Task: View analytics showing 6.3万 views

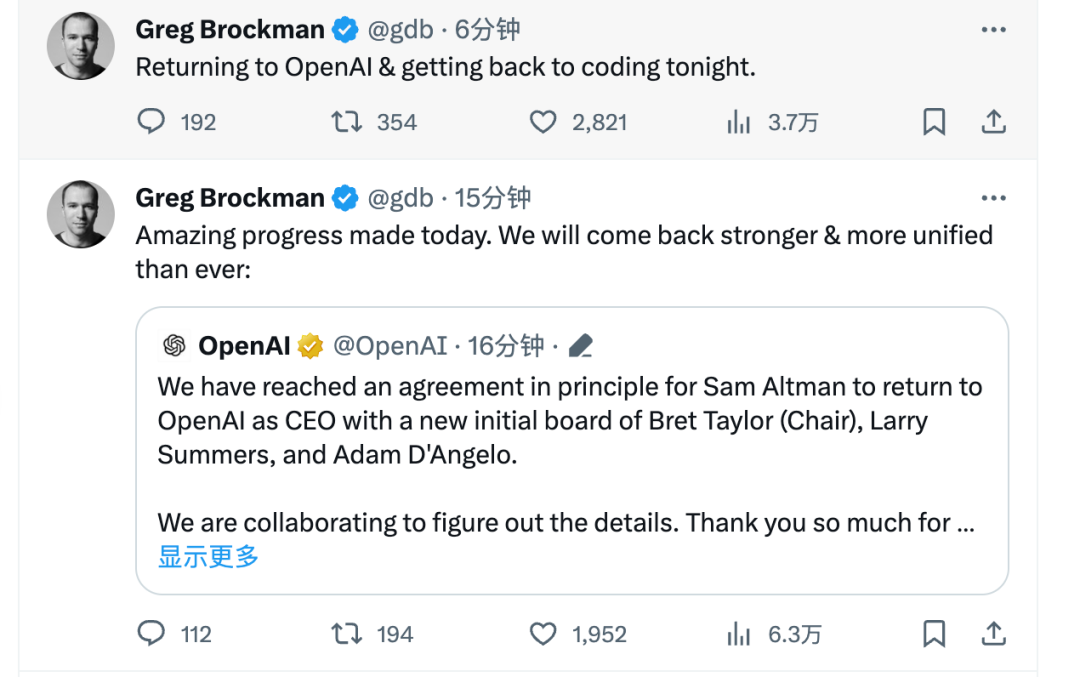Action: tap(738, 634)
